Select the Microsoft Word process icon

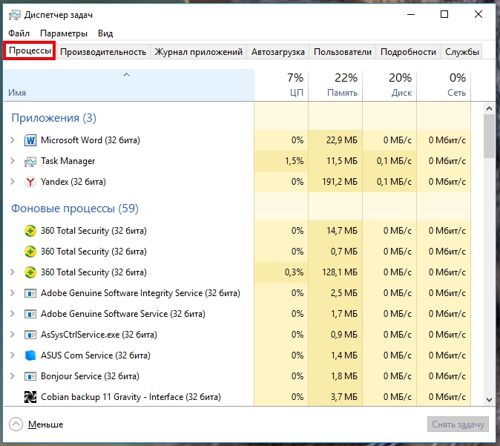[30, 140]
